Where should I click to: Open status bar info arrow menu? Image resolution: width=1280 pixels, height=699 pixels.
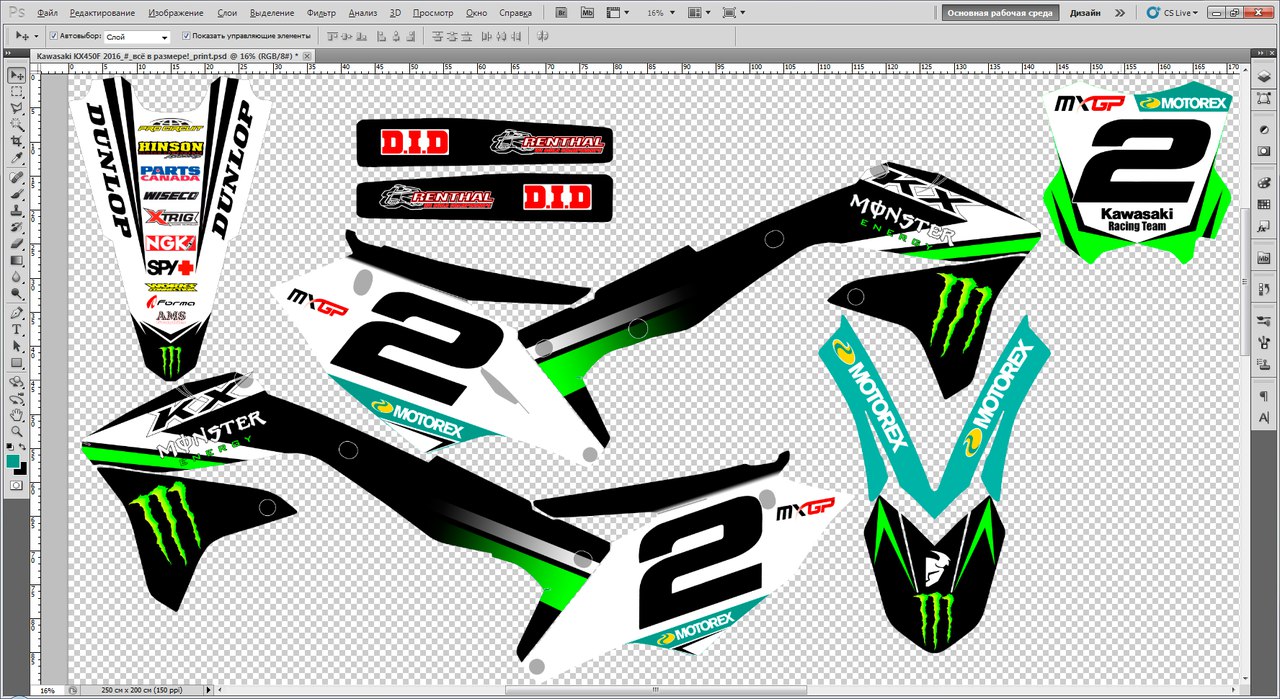click(x=209, y=690)
